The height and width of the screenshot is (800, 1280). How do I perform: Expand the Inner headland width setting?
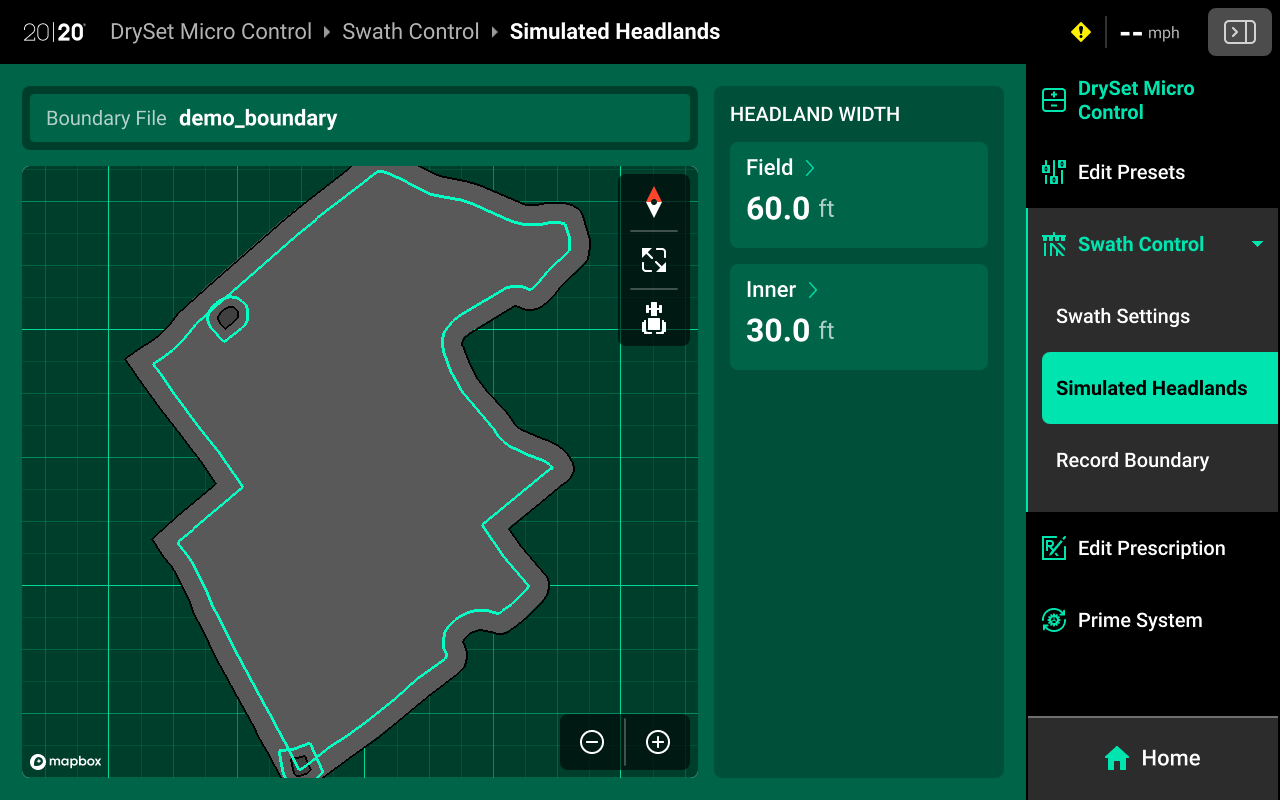click(x=812, y=289)
